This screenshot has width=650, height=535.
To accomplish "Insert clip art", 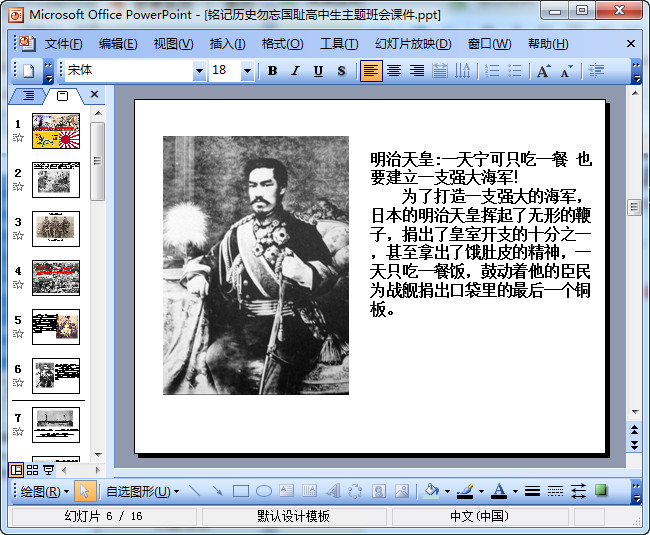I will pyautogui.click(x=378, y=491).
